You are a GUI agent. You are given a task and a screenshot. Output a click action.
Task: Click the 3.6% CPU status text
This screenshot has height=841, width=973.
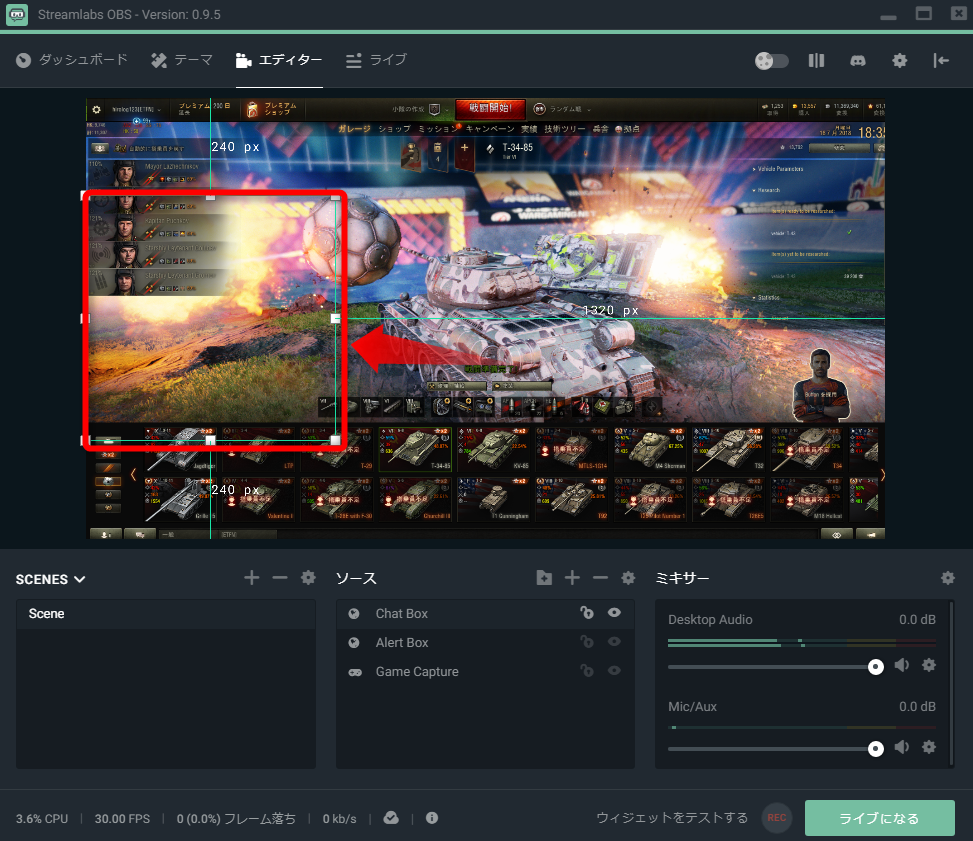click(x=42, y=819)
